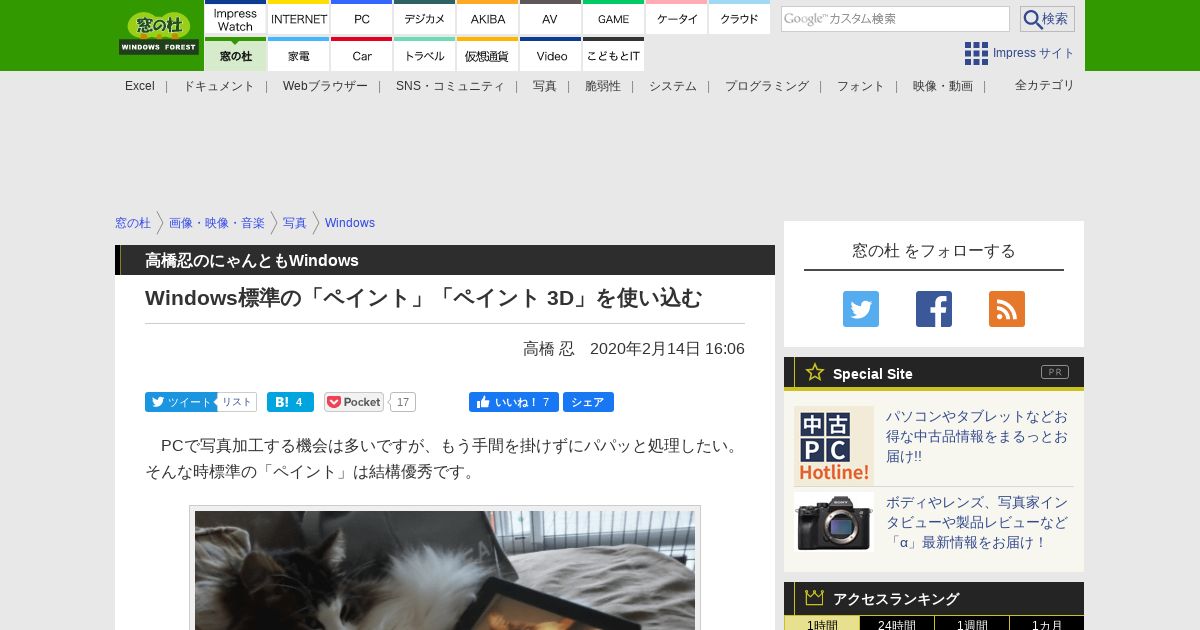Open the Twitter follow icon

point(861,309)
